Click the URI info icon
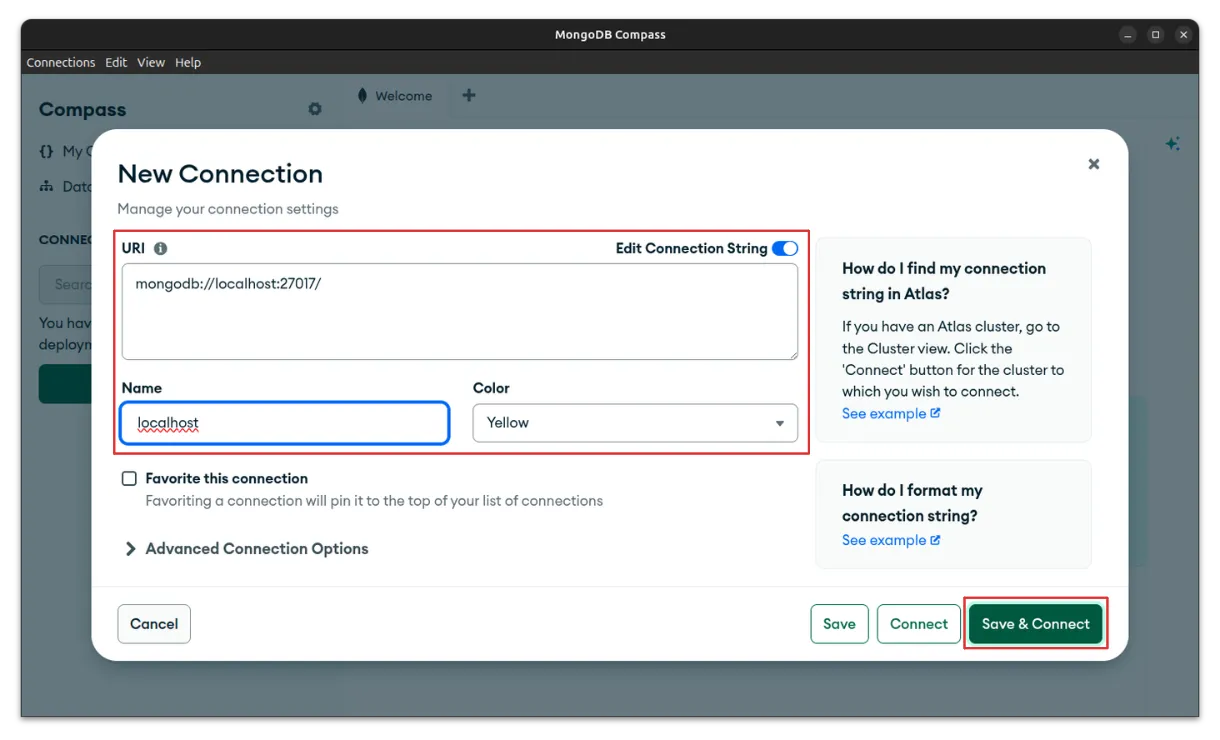 pos(160,248)
